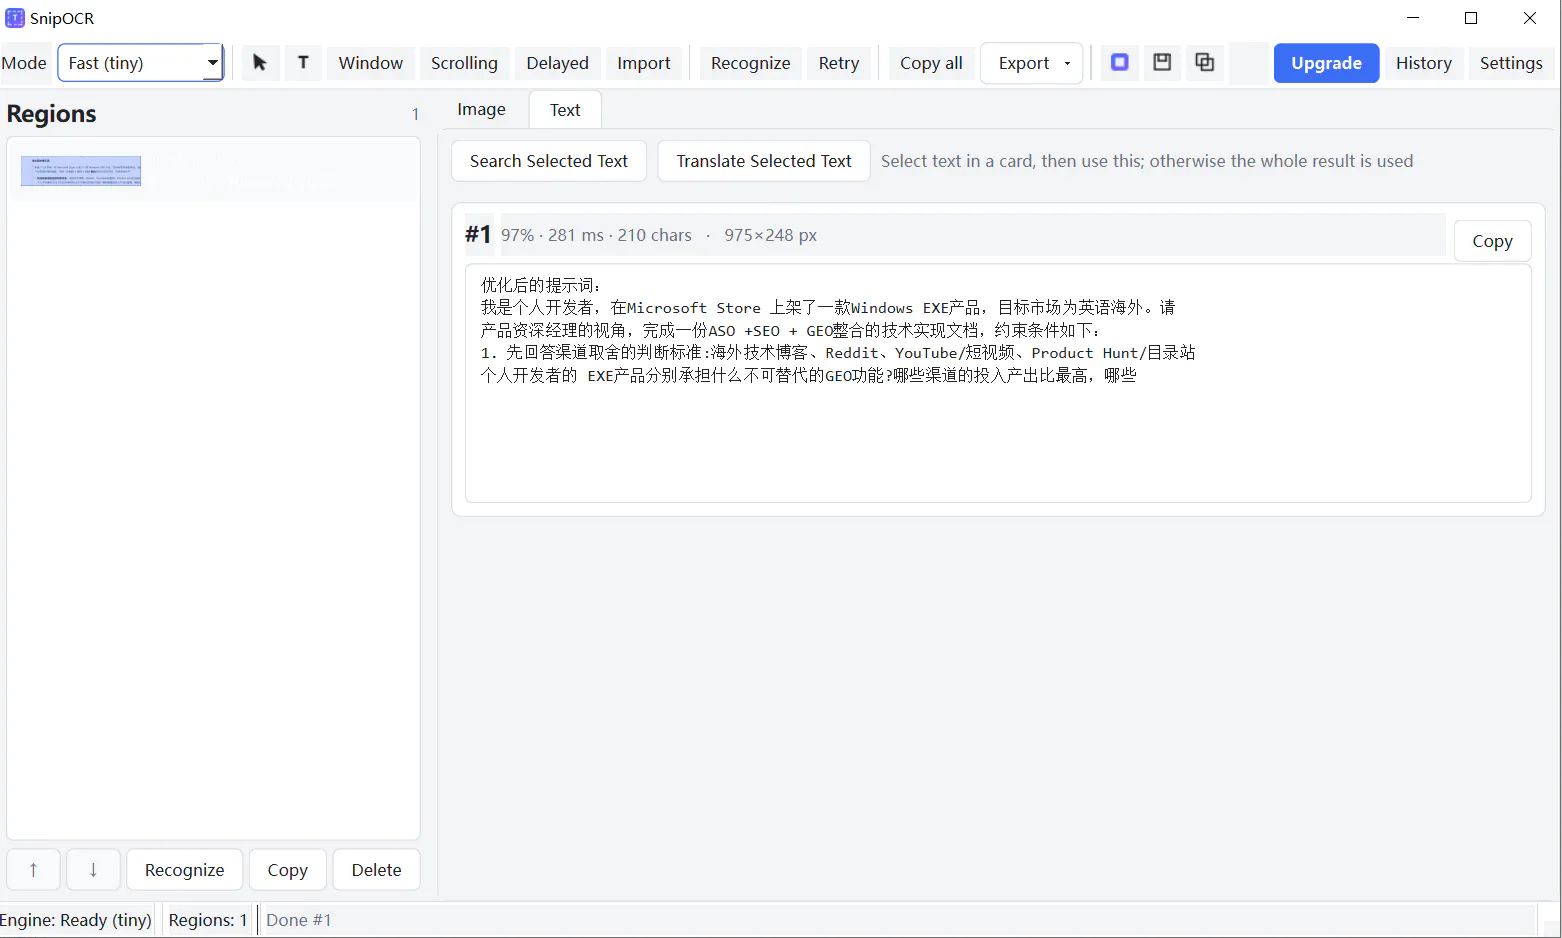
Task: Click Translate Selected Text
Action: 764,161
